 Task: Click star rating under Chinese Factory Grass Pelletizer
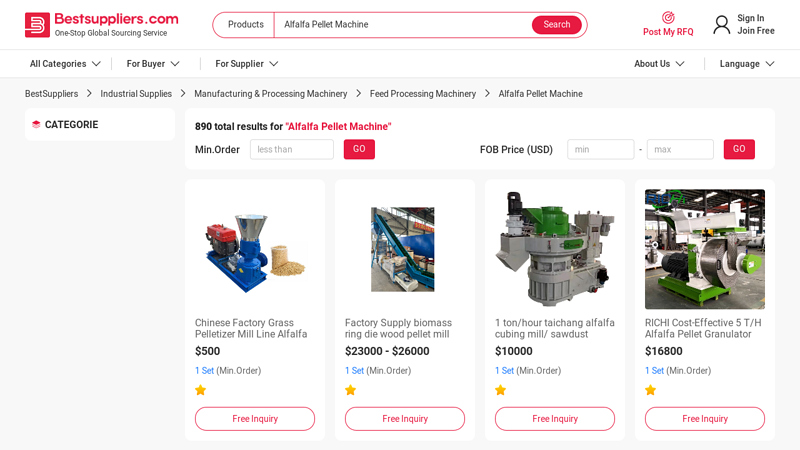point(201,390)
